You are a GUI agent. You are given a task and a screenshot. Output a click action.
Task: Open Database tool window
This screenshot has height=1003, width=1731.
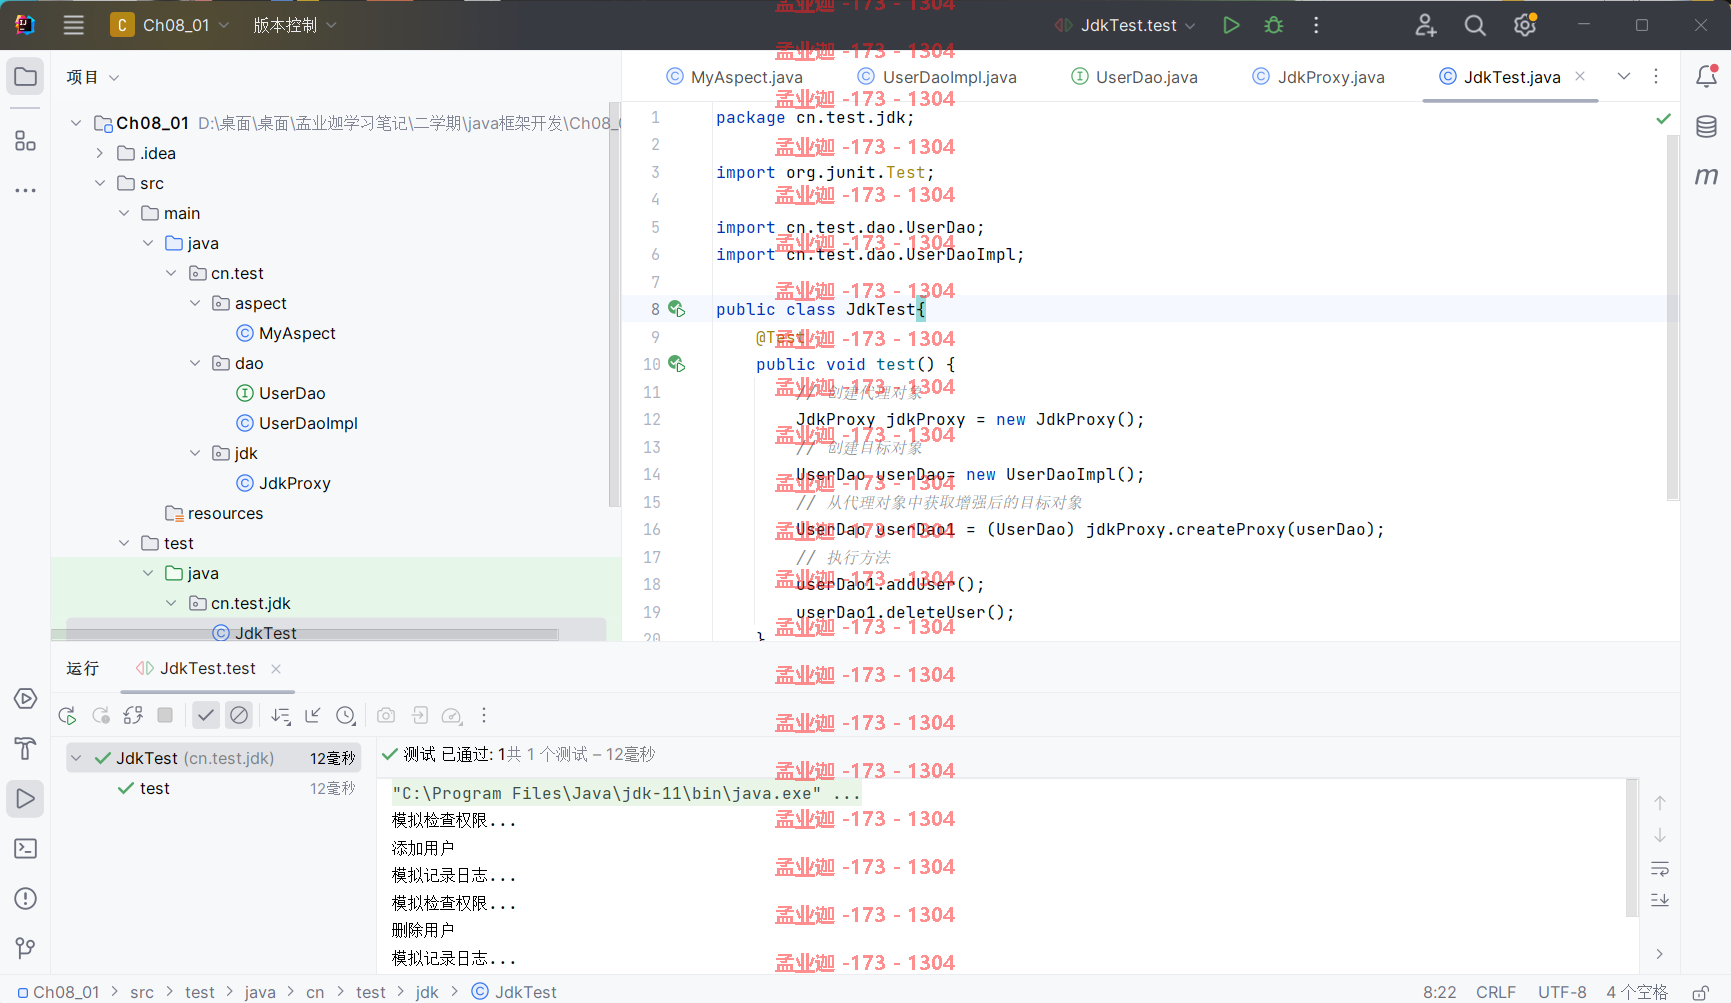1706,126
